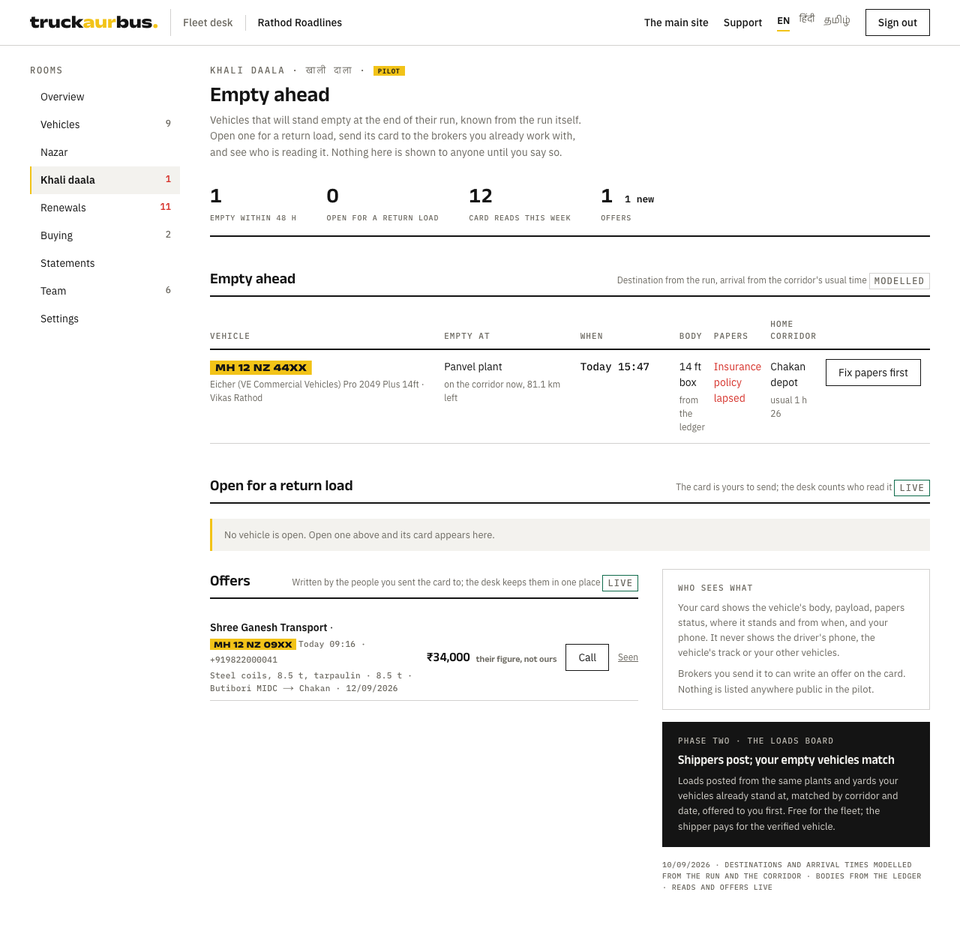
Task: Click the truckaurbus logo
Action: click(94, 23)
